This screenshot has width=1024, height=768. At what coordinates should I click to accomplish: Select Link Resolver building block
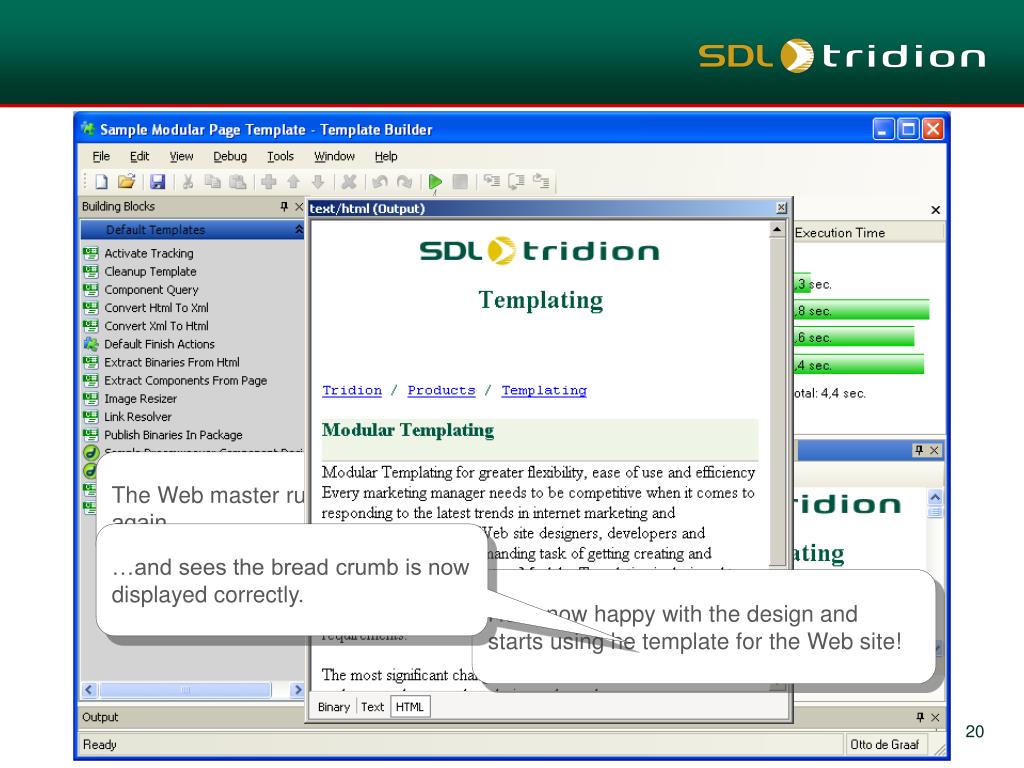tap(138, 417)
